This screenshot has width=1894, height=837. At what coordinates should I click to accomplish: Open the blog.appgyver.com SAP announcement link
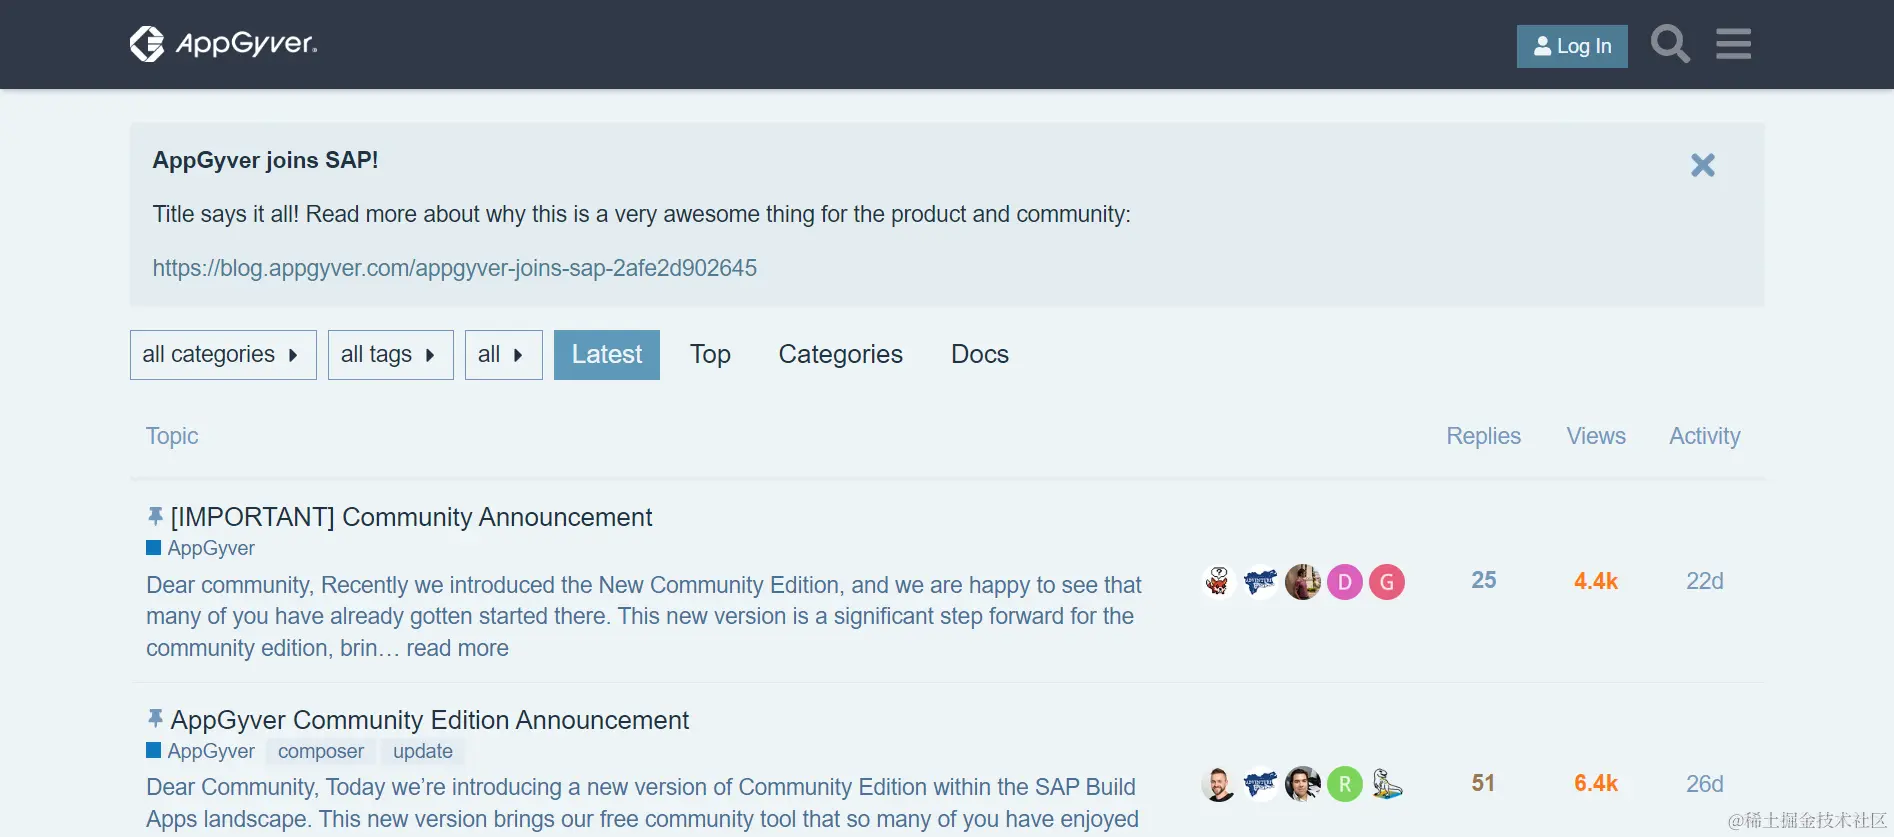pos(454,268)
